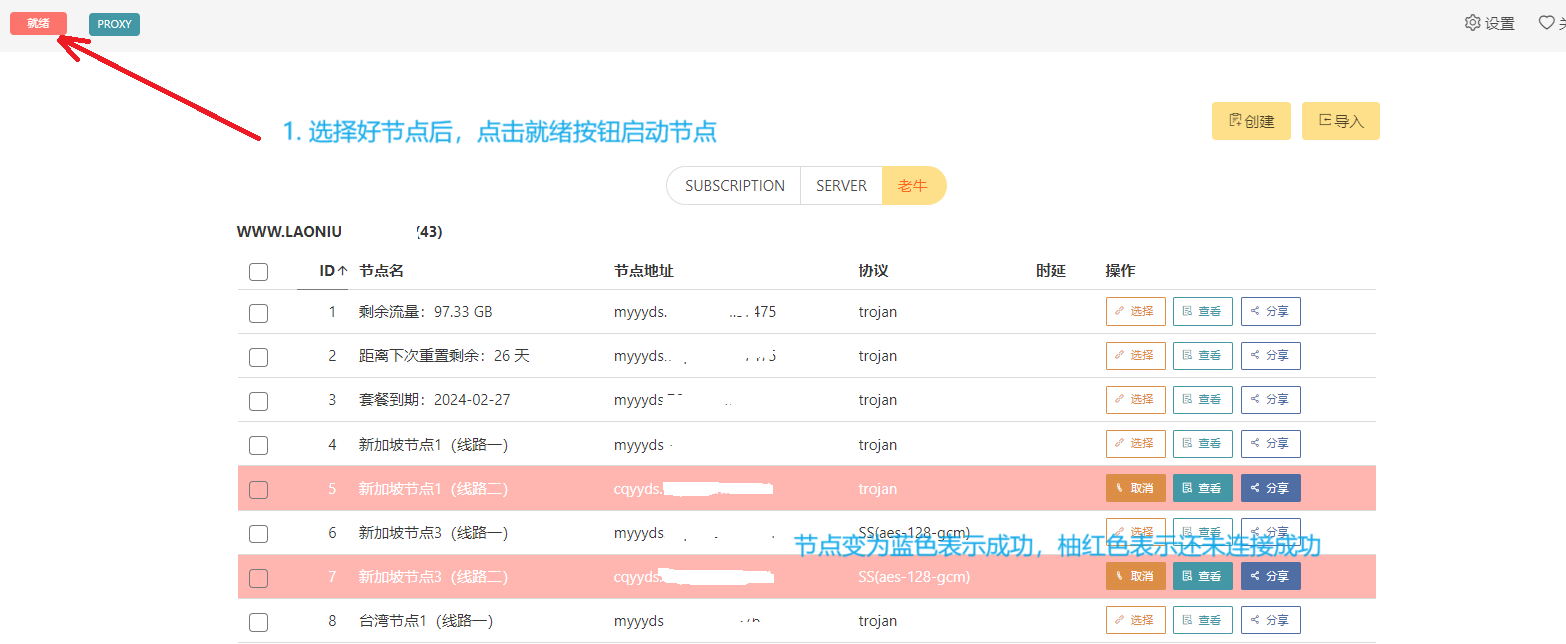Click 查看 for node ID 1
The height and width of the screenshot is (644, 1566).
pyautogui.click(x=1202, y=311)
